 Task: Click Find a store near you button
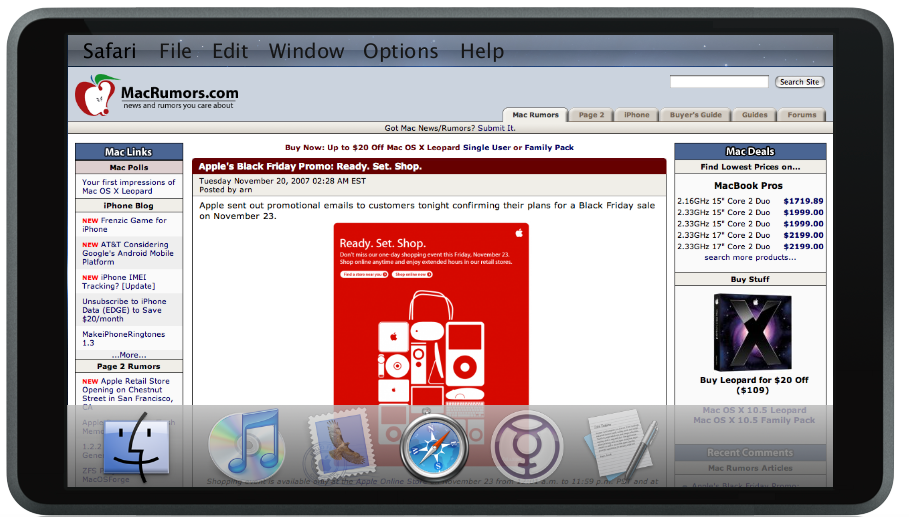[x=364, y=274]
